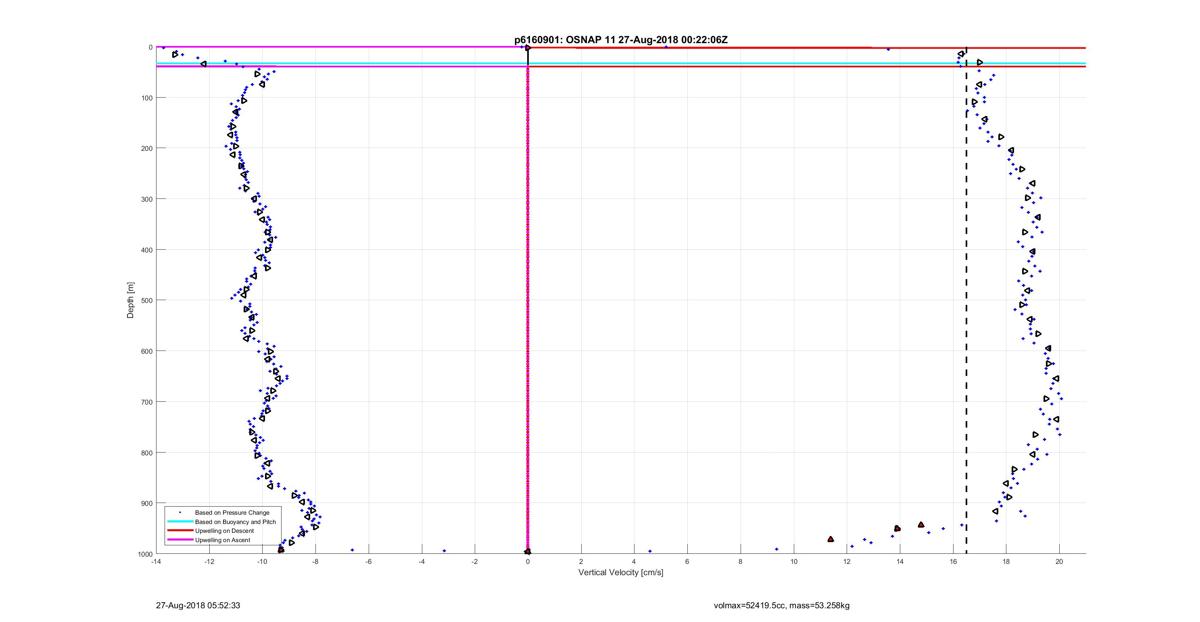Screen dimensions: 1200x622
Task: Click the depth tick label 800
Action: (x=146, y=452)
